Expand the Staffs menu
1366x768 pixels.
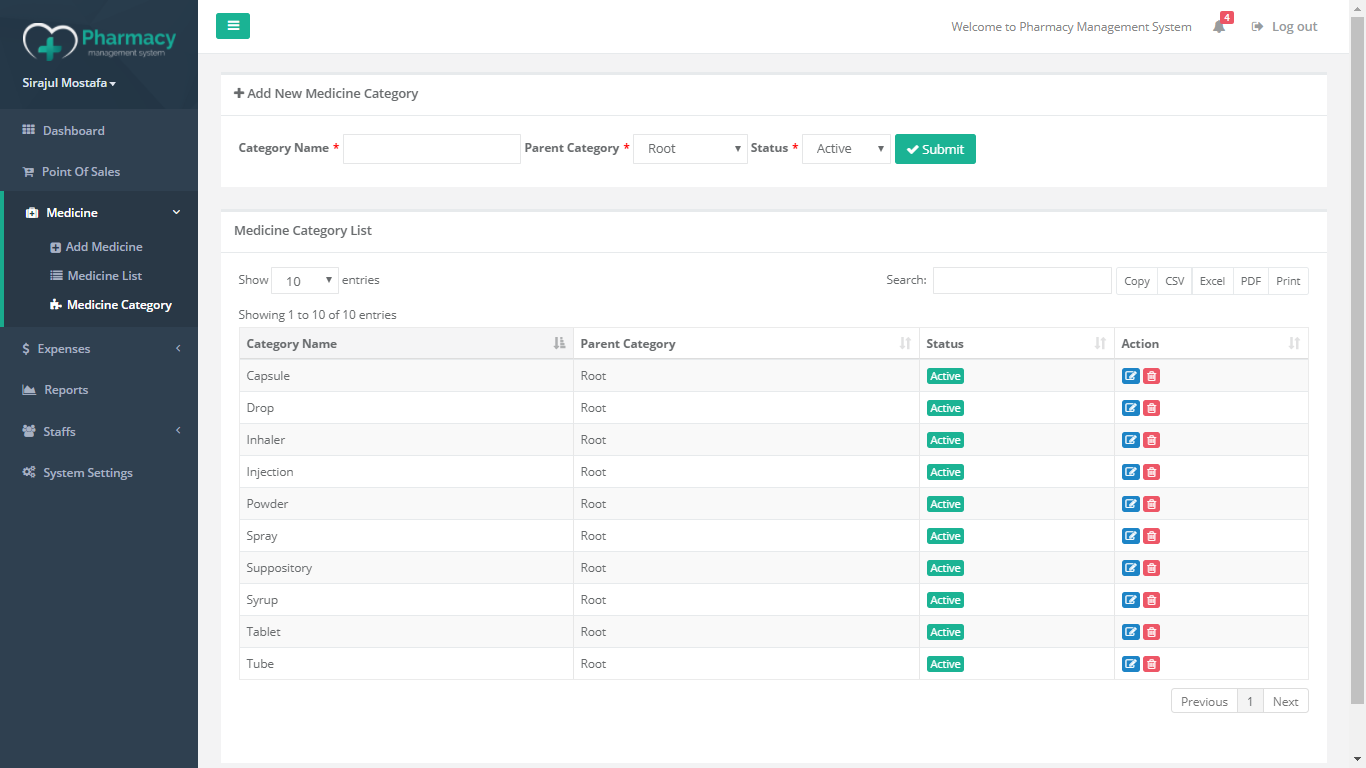click(x=100, y=432)
